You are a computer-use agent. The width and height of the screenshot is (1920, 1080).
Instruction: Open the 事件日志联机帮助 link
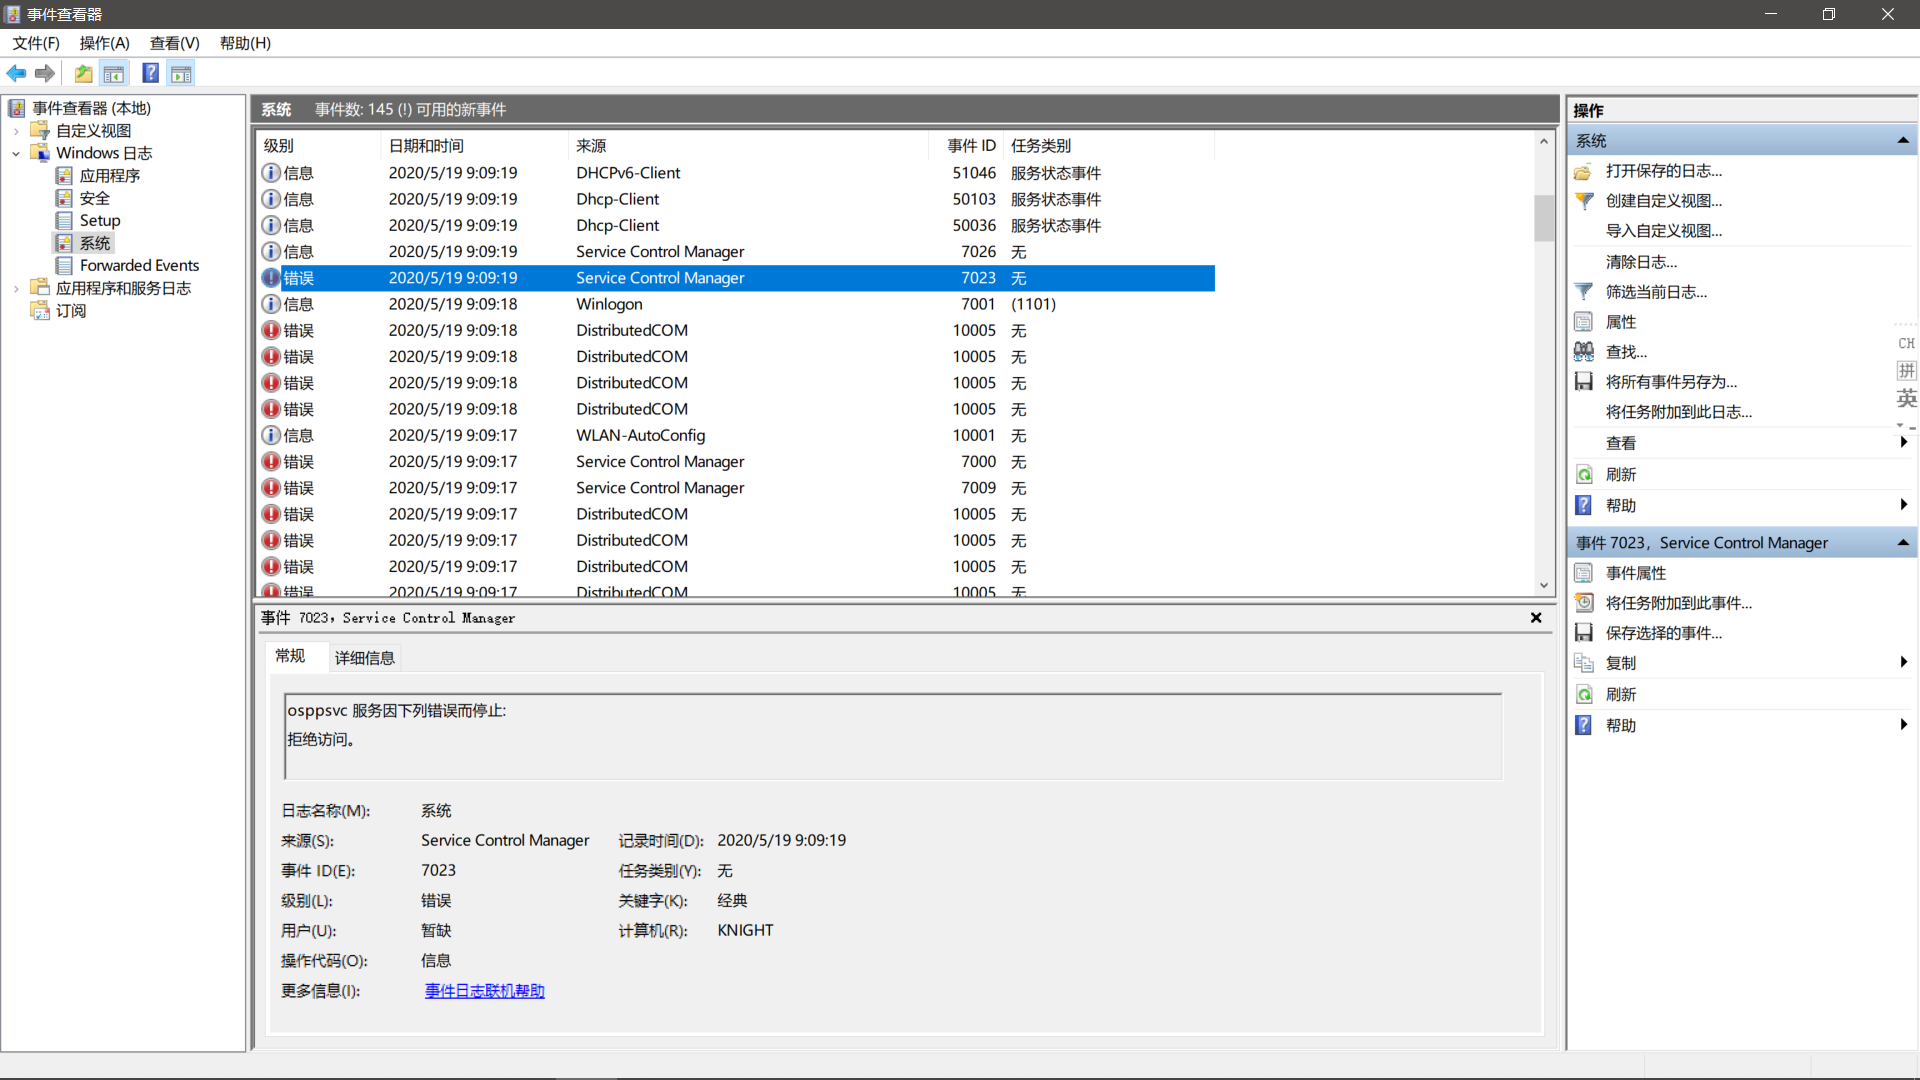[x=484, y=990]
